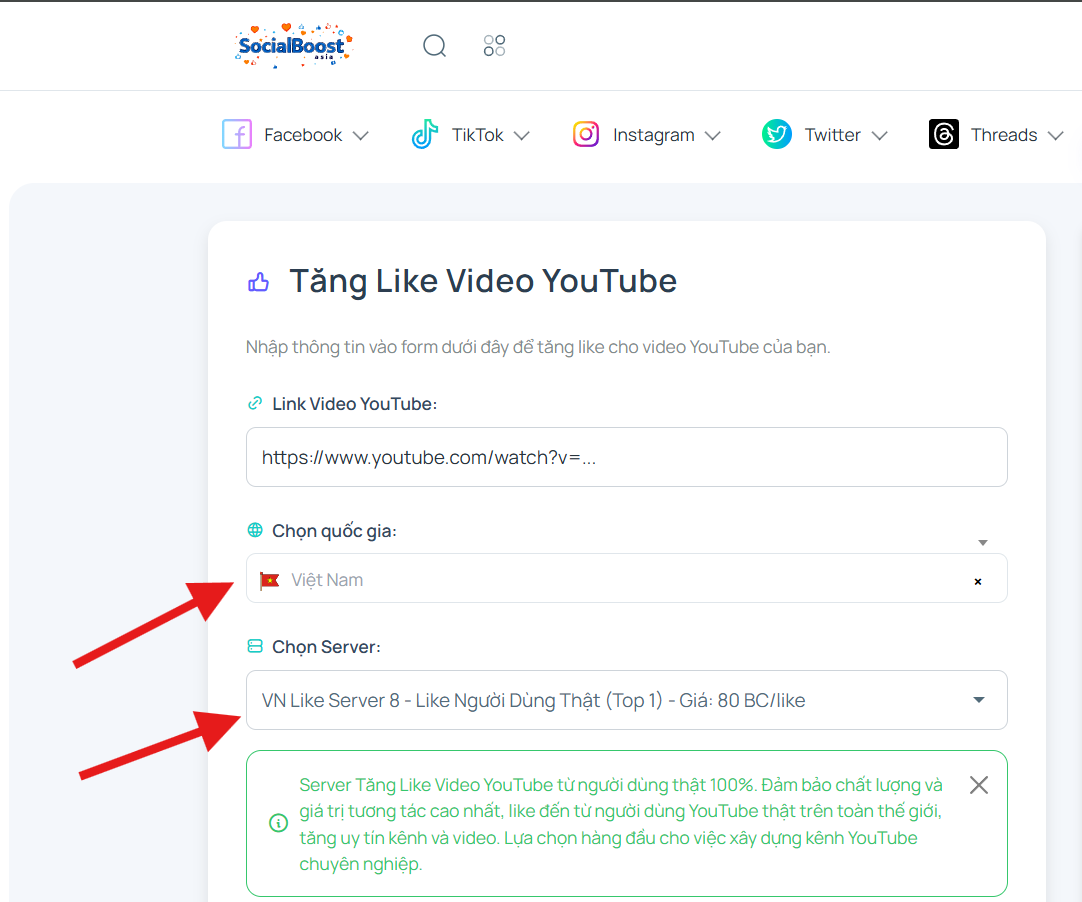Open the country dropdown arrow

click(x=983, y=543)
